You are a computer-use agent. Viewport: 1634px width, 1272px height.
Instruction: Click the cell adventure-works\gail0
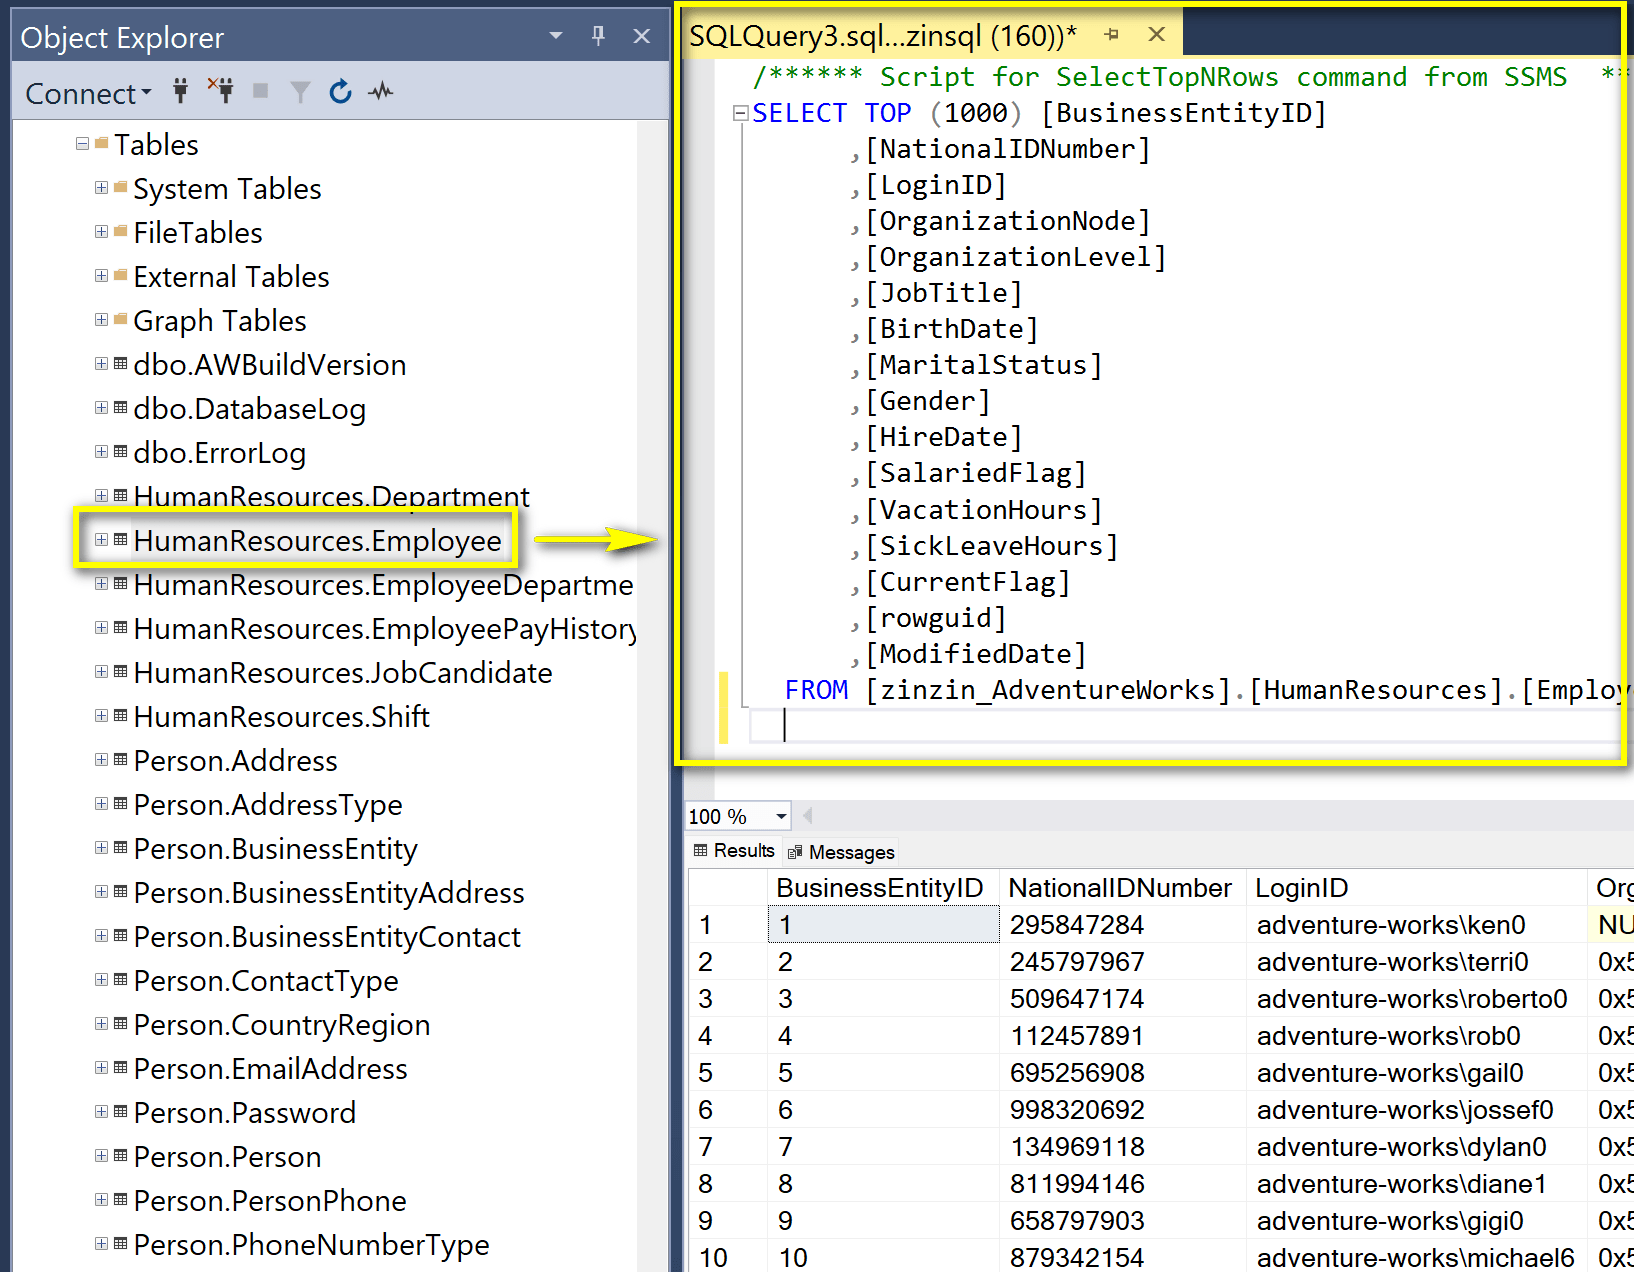[x=1416, y=1072]
